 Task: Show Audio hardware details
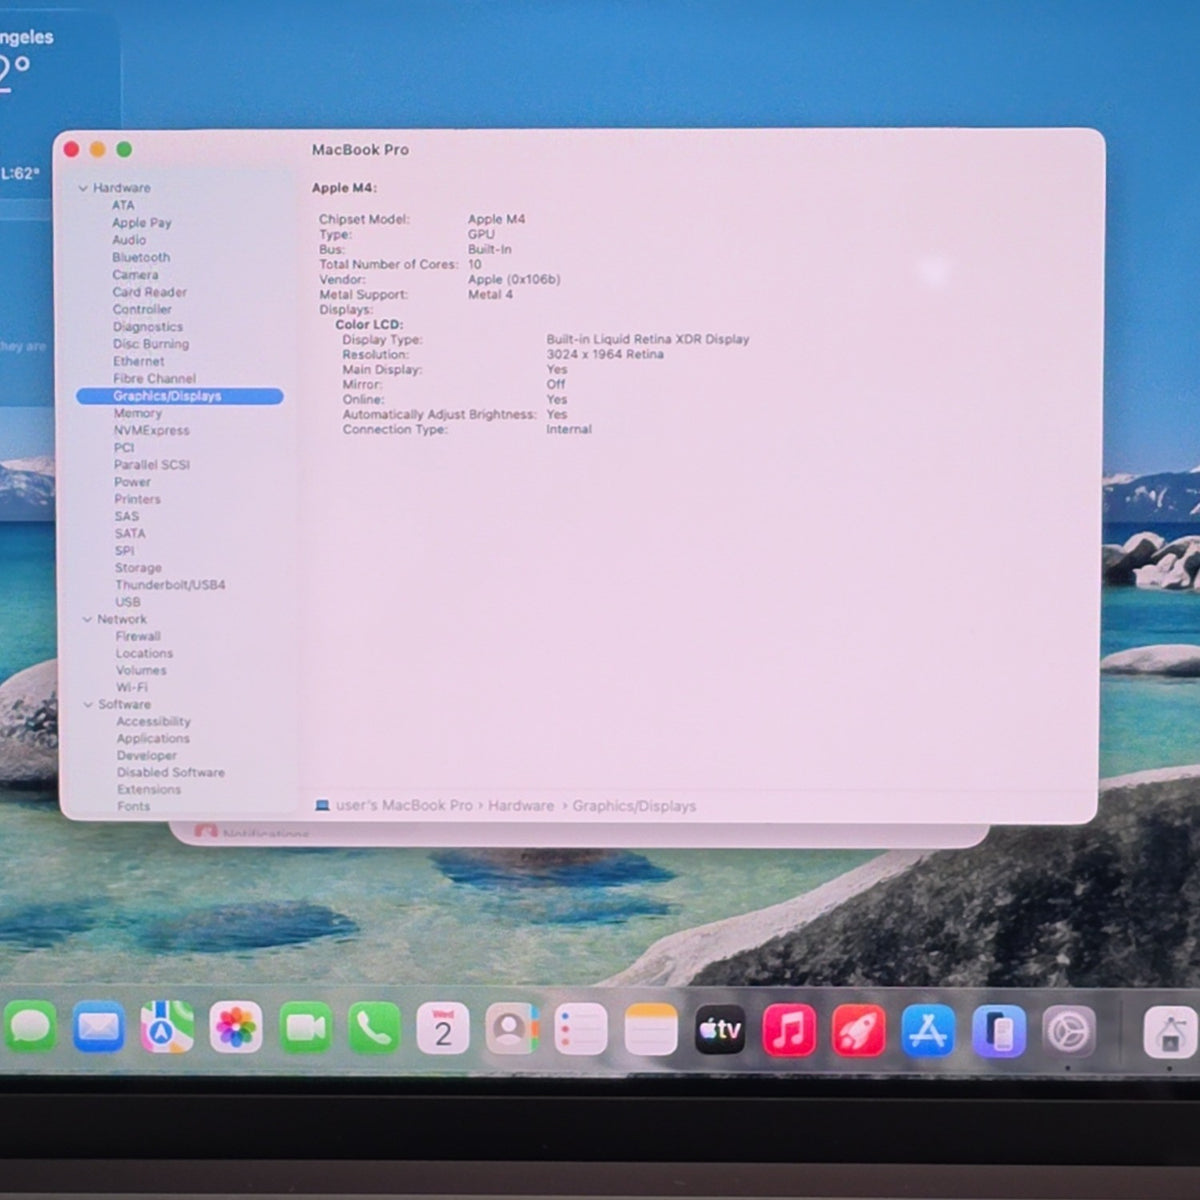point(129,240)
